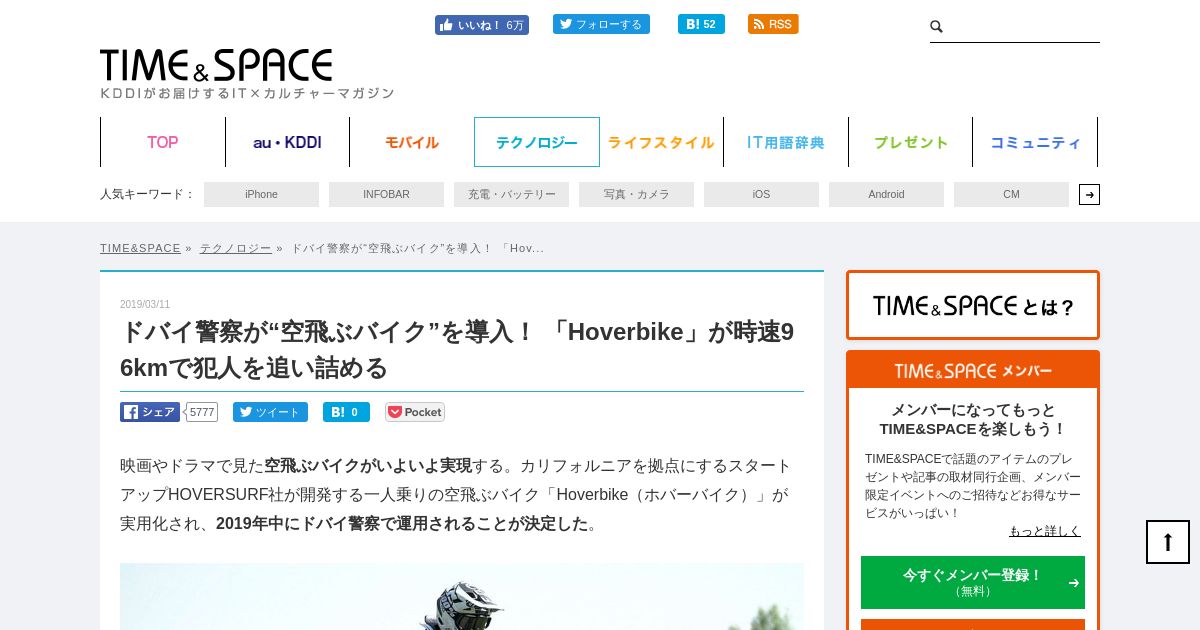The image size is (1200, 630).
Task: Click the TIME&SPACE メンバー panel header
Action: click(973, 370)
